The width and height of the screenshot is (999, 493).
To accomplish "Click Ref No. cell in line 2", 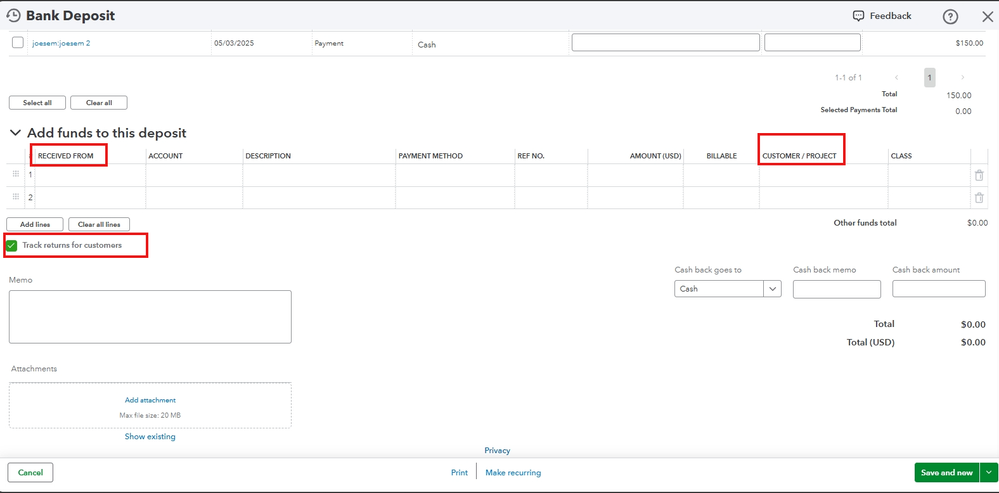I will pyautogui.click(x=551, y=197).
